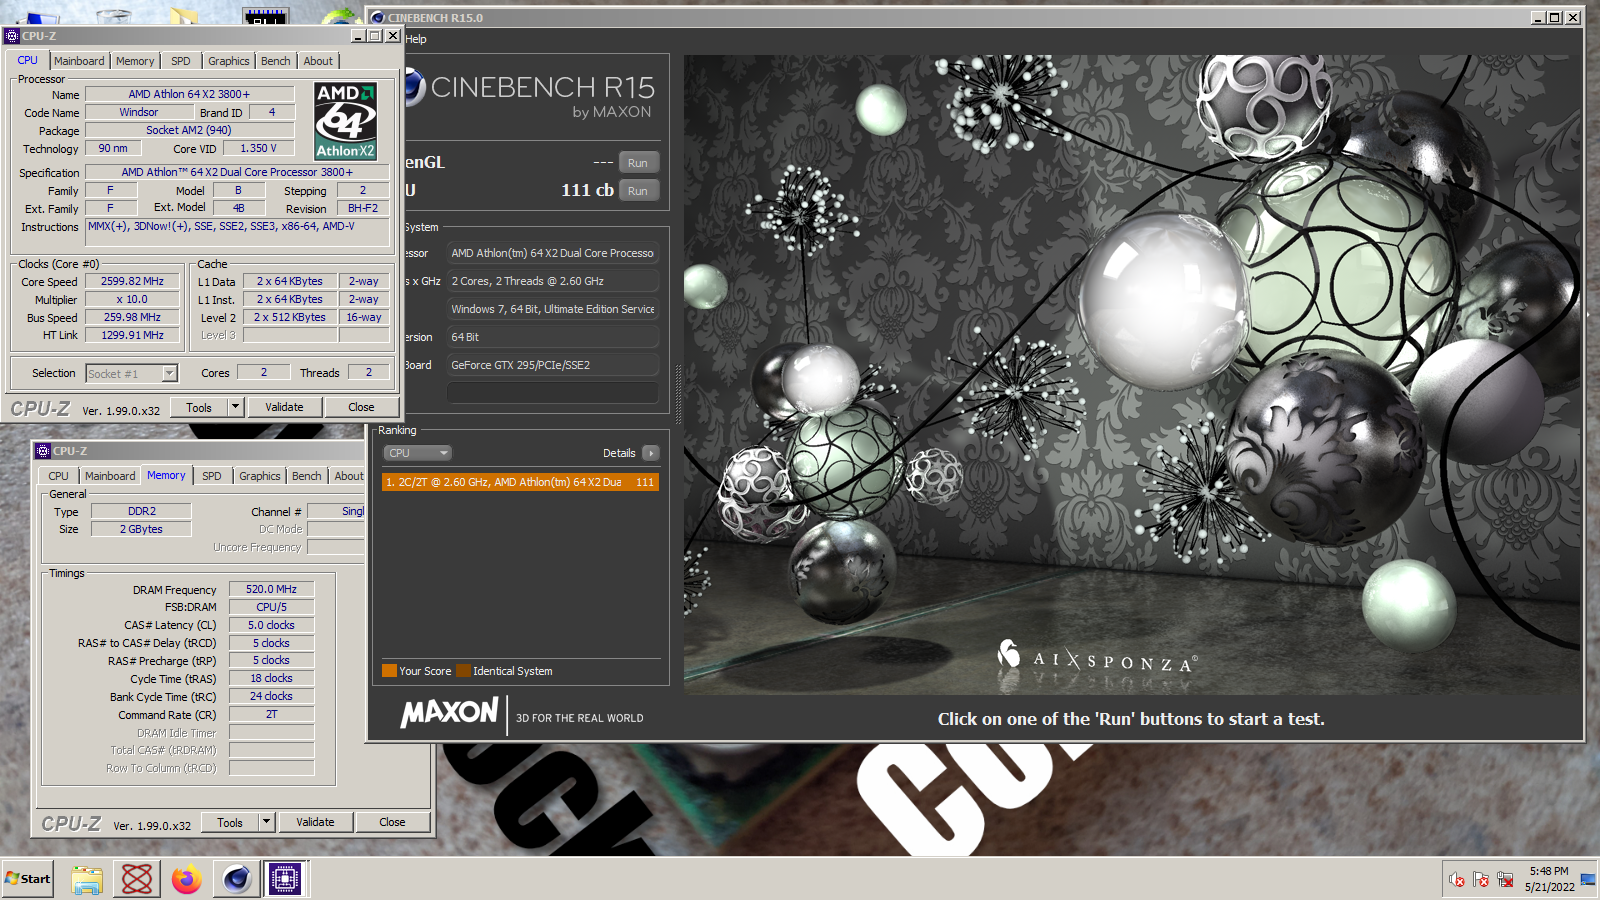Minimize the Cinebench R15.0 window

(1538, 18)
